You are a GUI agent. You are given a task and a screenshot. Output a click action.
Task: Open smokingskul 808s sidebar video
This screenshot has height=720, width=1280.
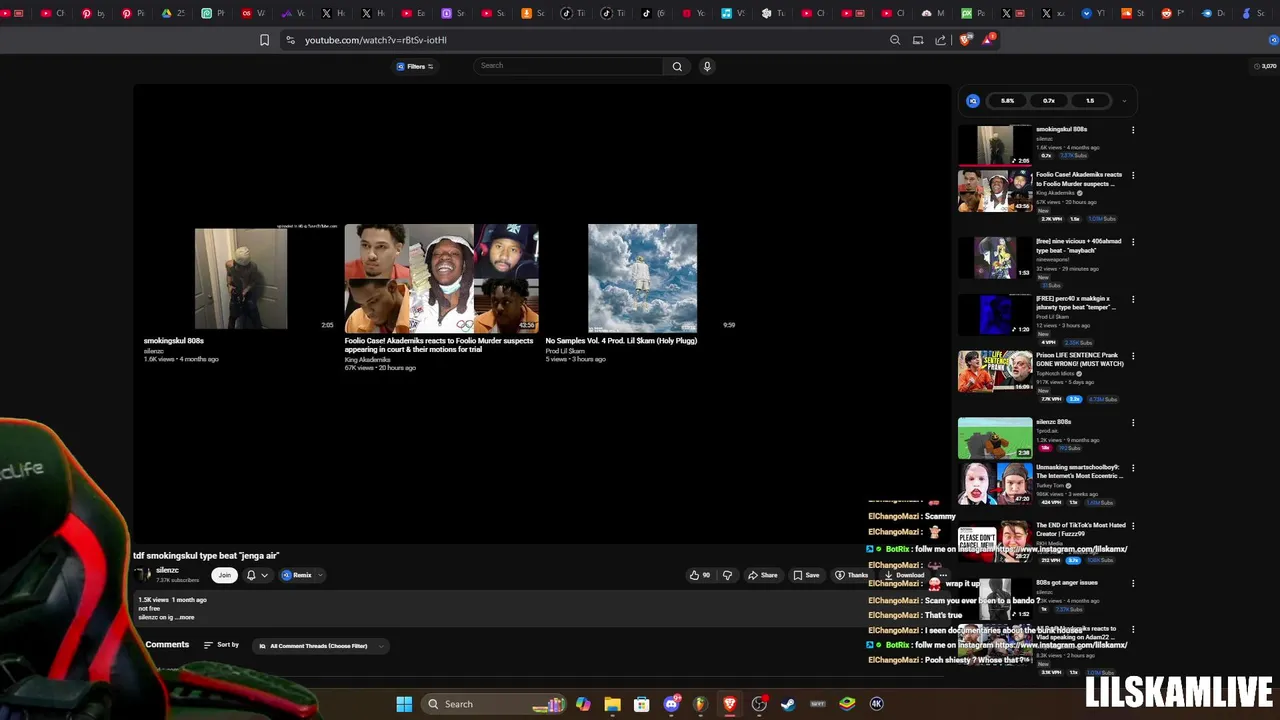[x=995, y=145]
